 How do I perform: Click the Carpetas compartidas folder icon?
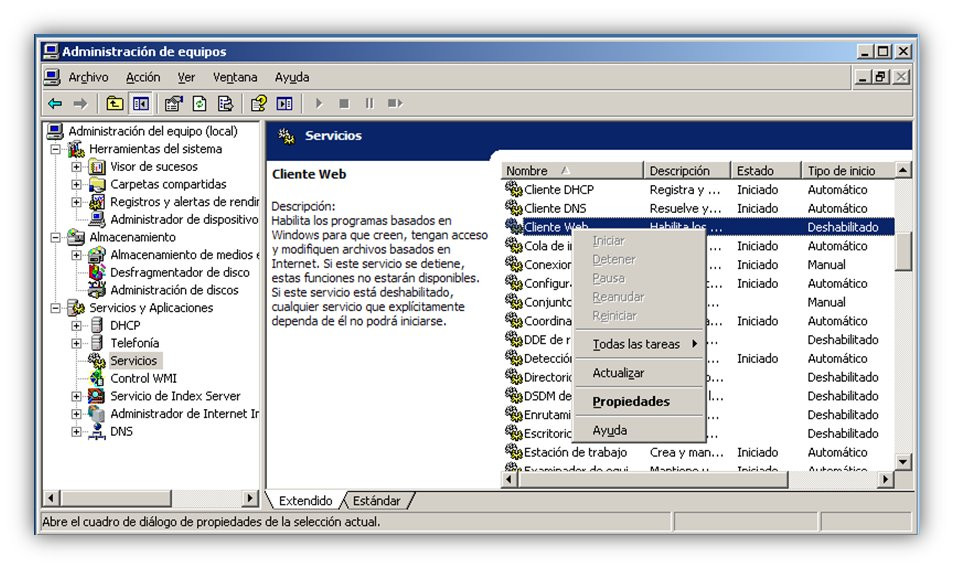pyautogui.click(x=97, y=184)
